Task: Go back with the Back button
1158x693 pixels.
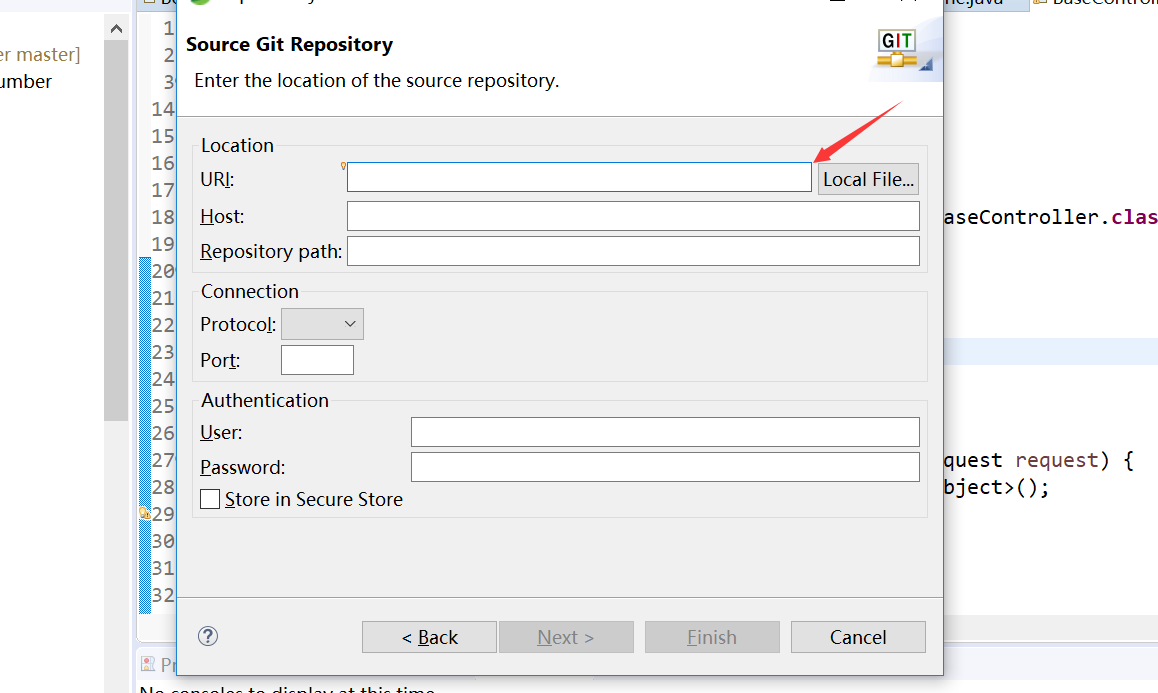Action: tap(429, 637)
